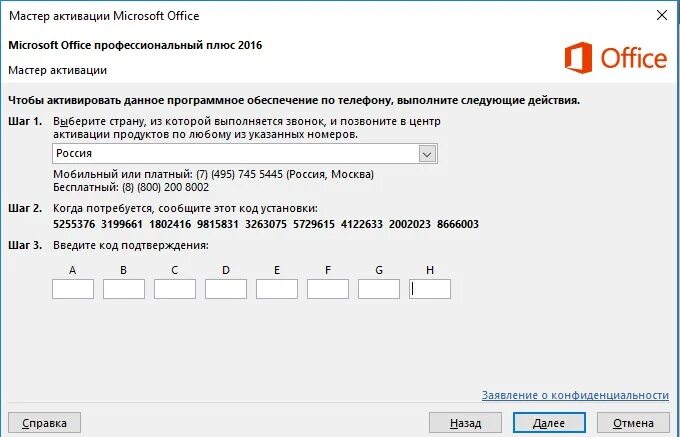Focus confirmation code field H

point(430,289)
